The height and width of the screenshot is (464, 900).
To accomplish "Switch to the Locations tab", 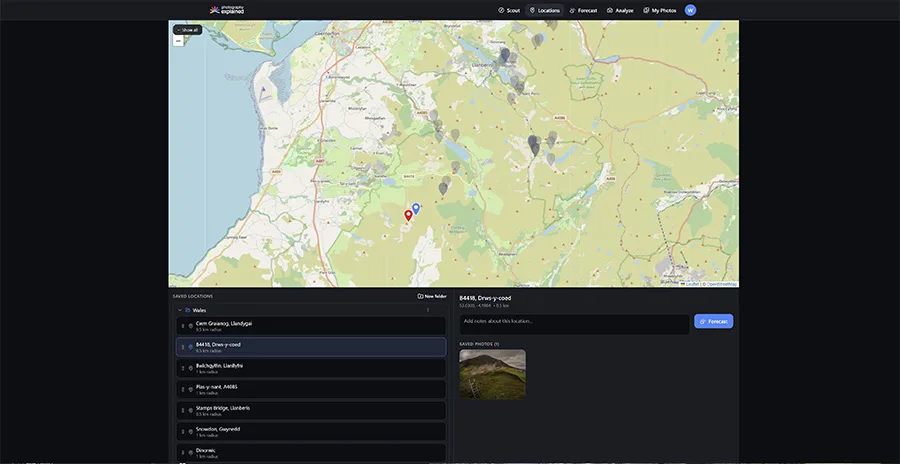I will click(544, 10).
